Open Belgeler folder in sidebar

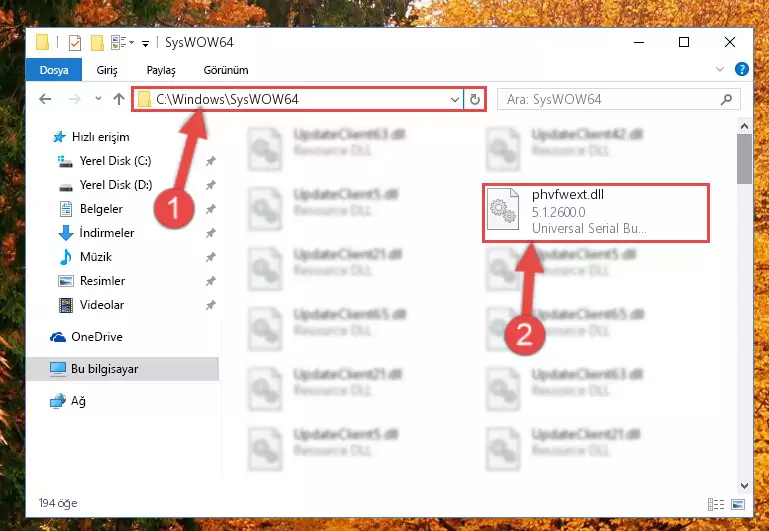[101, 209]
